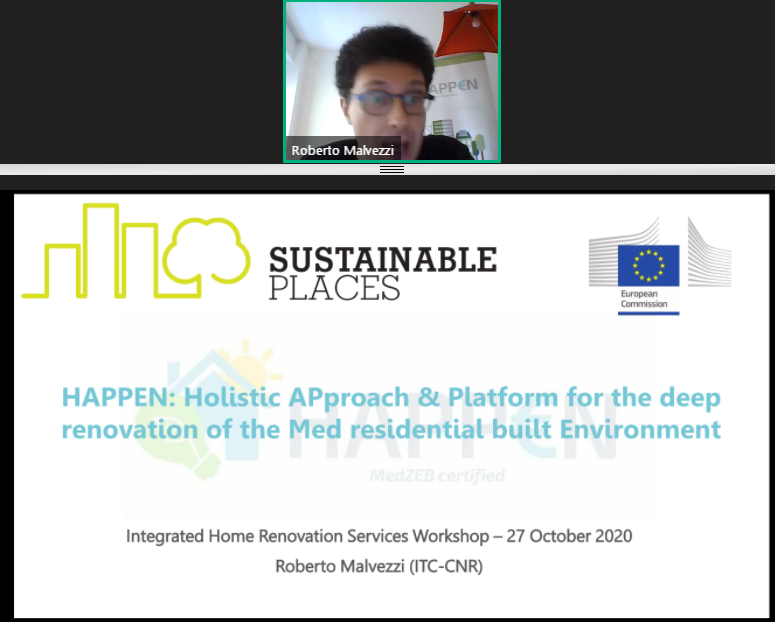
Task: Click the Sustainable Places skyline logo
Action: (136, 251)
